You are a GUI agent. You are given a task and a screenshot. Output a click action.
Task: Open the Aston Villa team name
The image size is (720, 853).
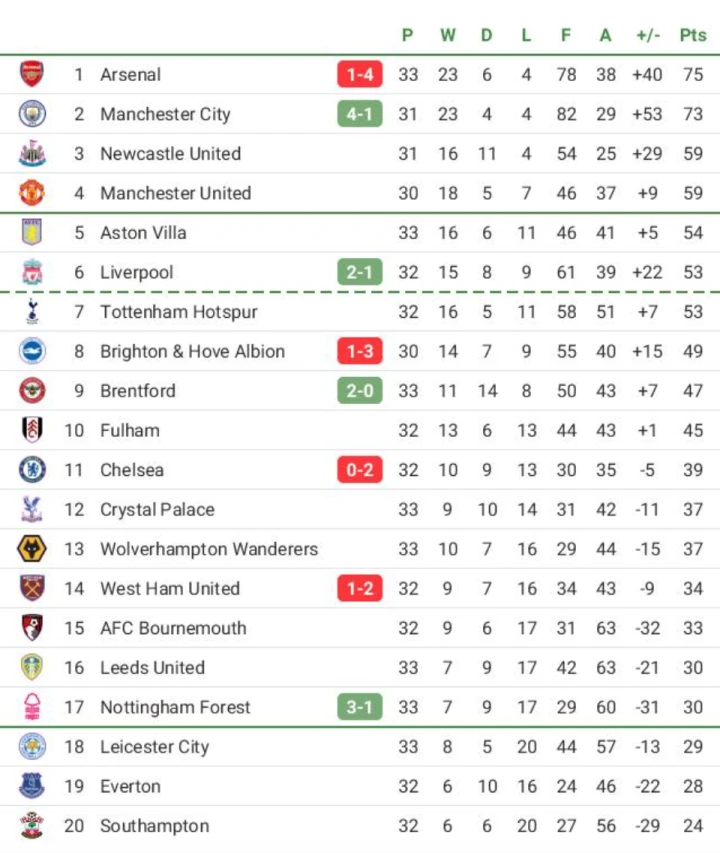[x=143, y=233]
